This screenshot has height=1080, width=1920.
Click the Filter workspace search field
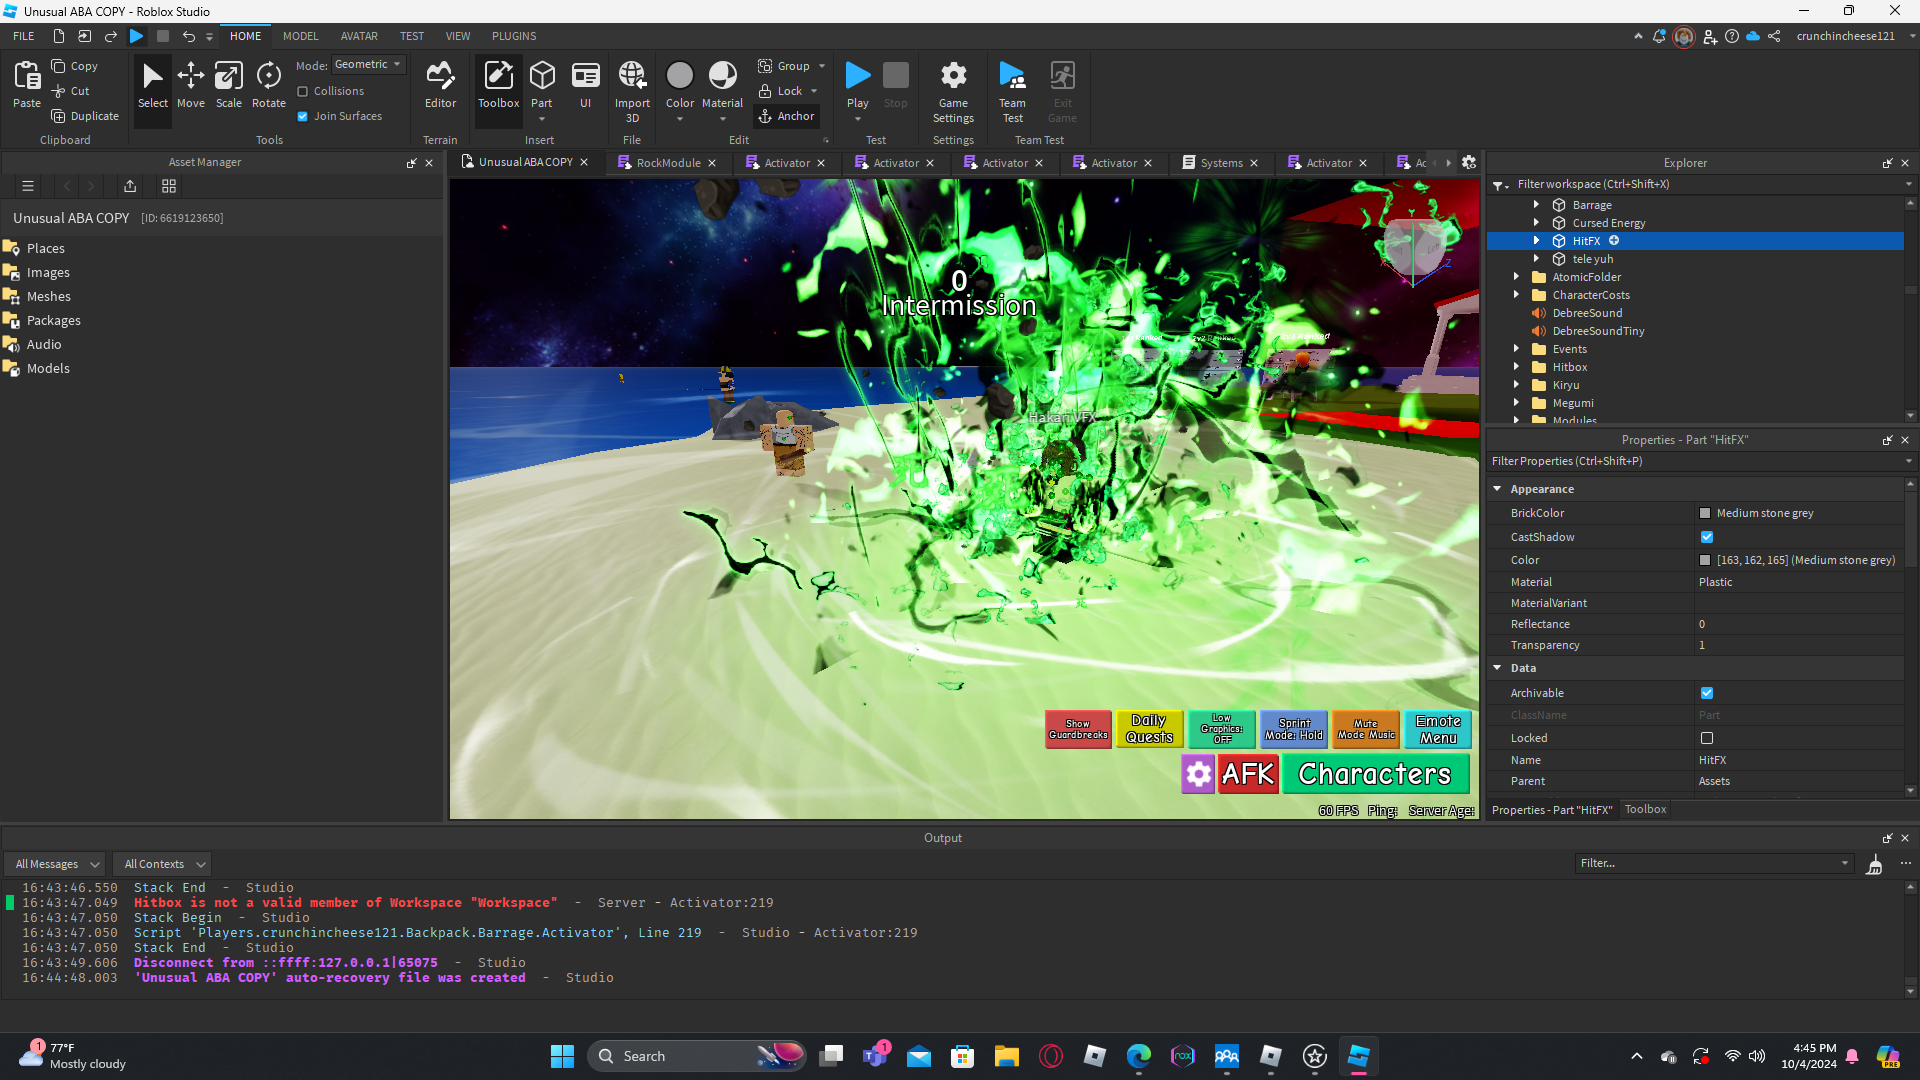(1704, 184)
